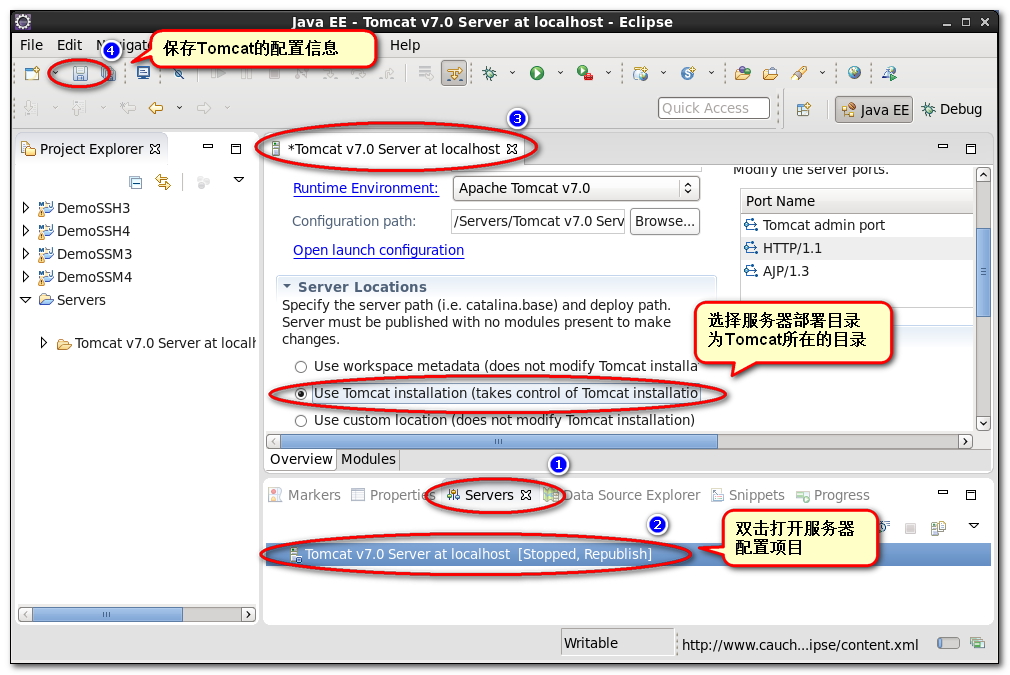Run the application with green play icon
This screenshot has width=1010, height=675.
pos(537,73)
